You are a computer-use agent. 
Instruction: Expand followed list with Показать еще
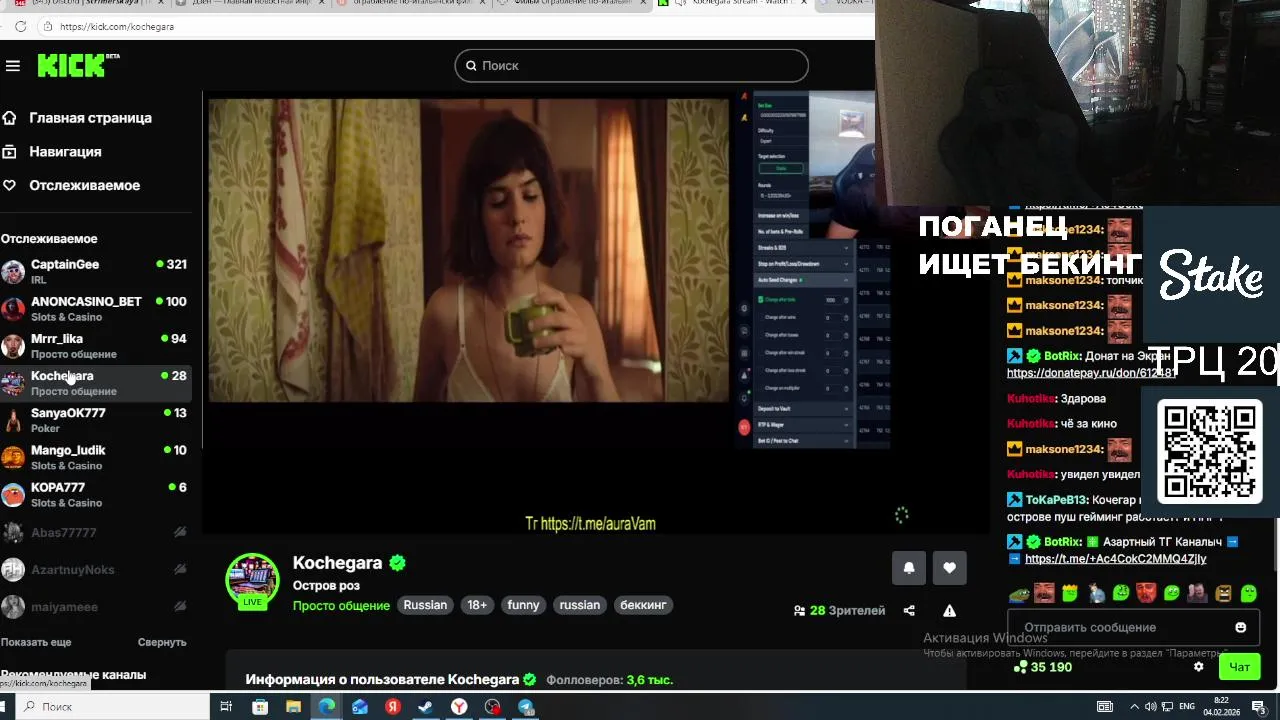click(x=36, y=642)
